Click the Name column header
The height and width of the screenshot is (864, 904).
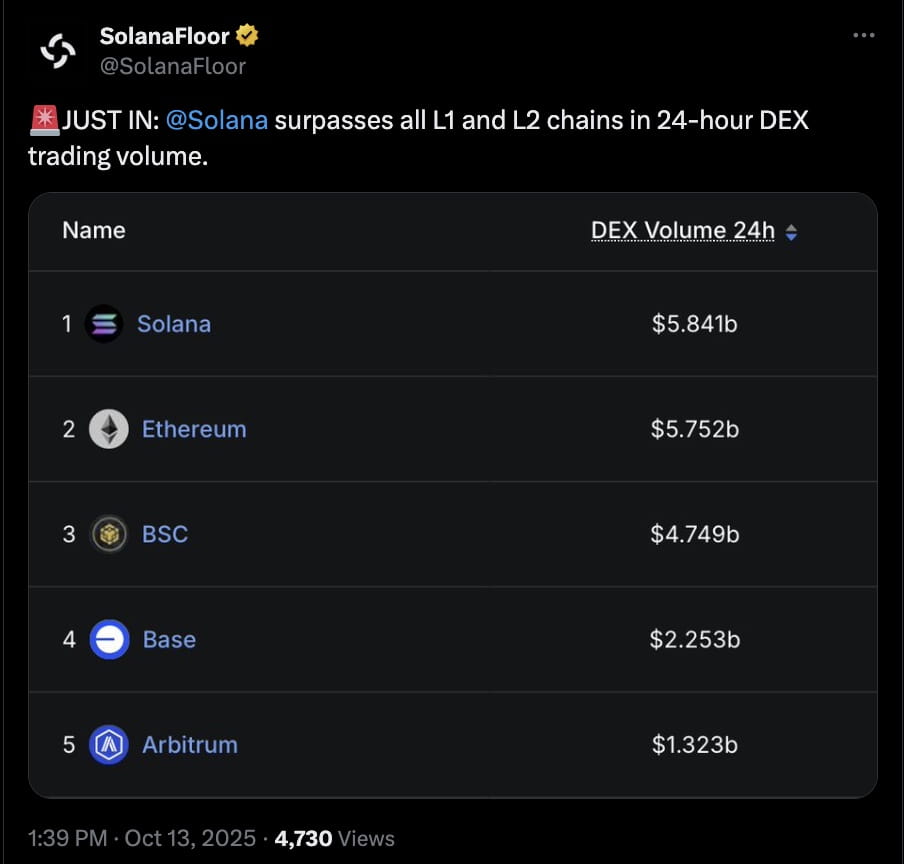pos(94,230)
